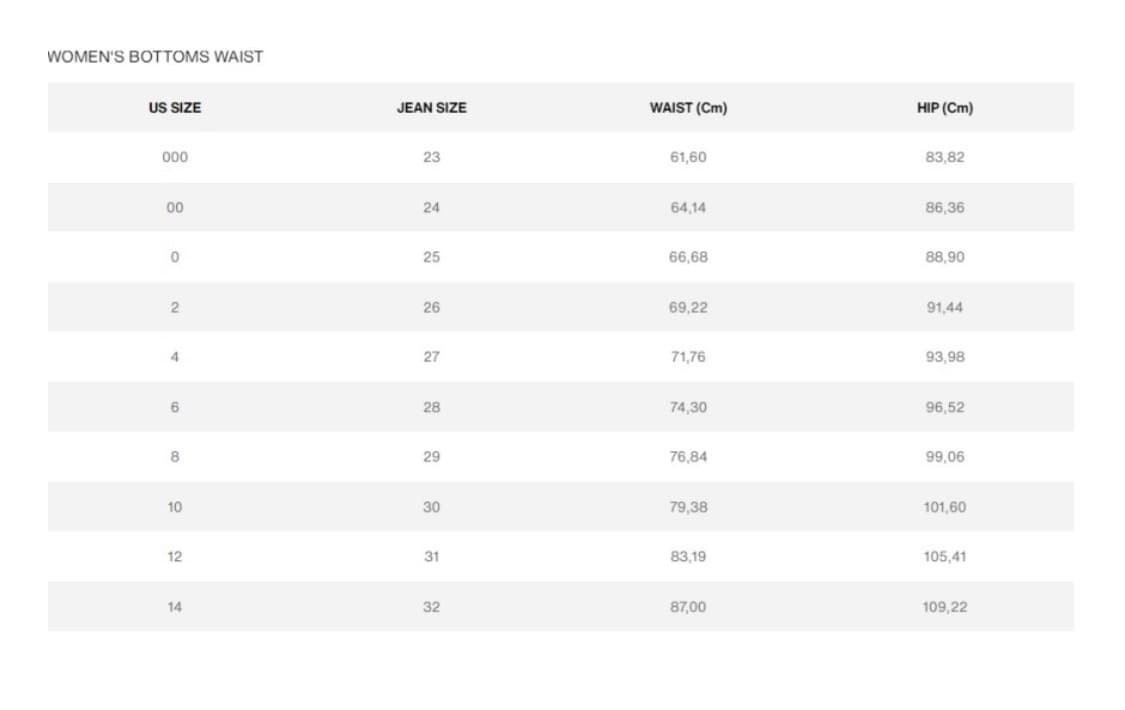Click the WAIST (Cm) column header
Viewport: 1125px width, 710px height.
[x=688, y=108]
